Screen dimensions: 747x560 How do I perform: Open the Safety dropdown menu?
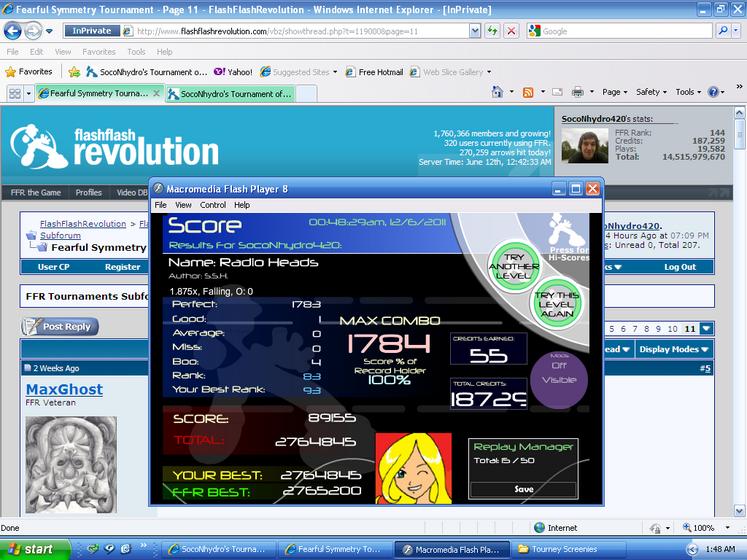click(x=651, y=92)
